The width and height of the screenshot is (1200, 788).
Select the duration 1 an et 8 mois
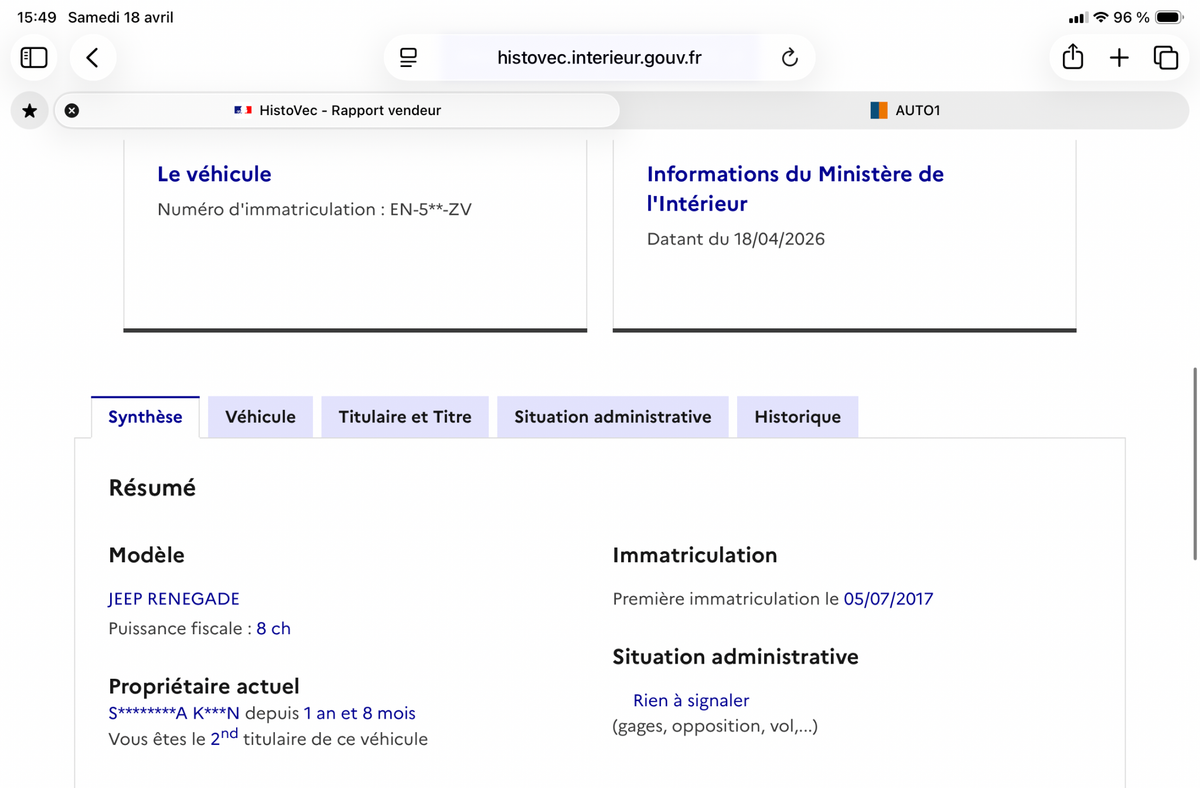coord(360,713)
